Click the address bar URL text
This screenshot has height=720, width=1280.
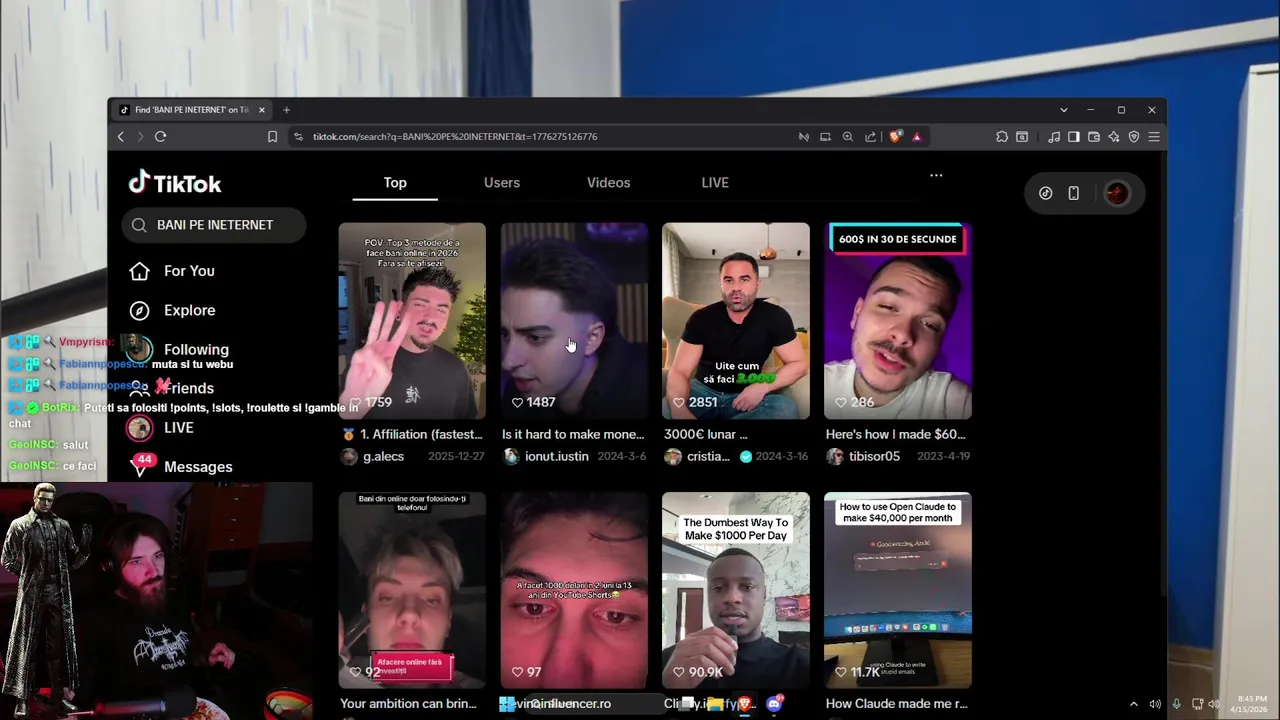[x=454, y=137]
